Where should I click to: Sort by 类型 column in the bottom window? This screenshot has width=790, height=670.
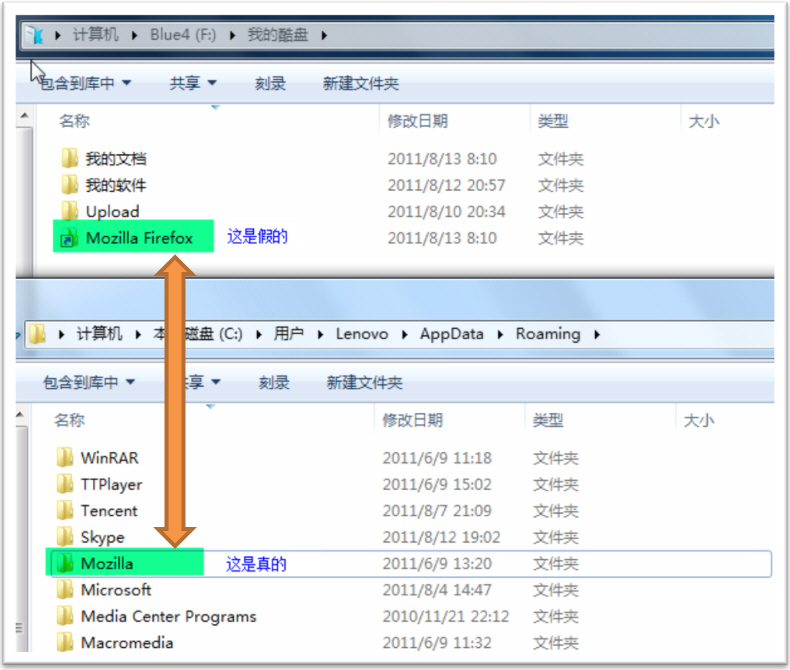point(548,420)
